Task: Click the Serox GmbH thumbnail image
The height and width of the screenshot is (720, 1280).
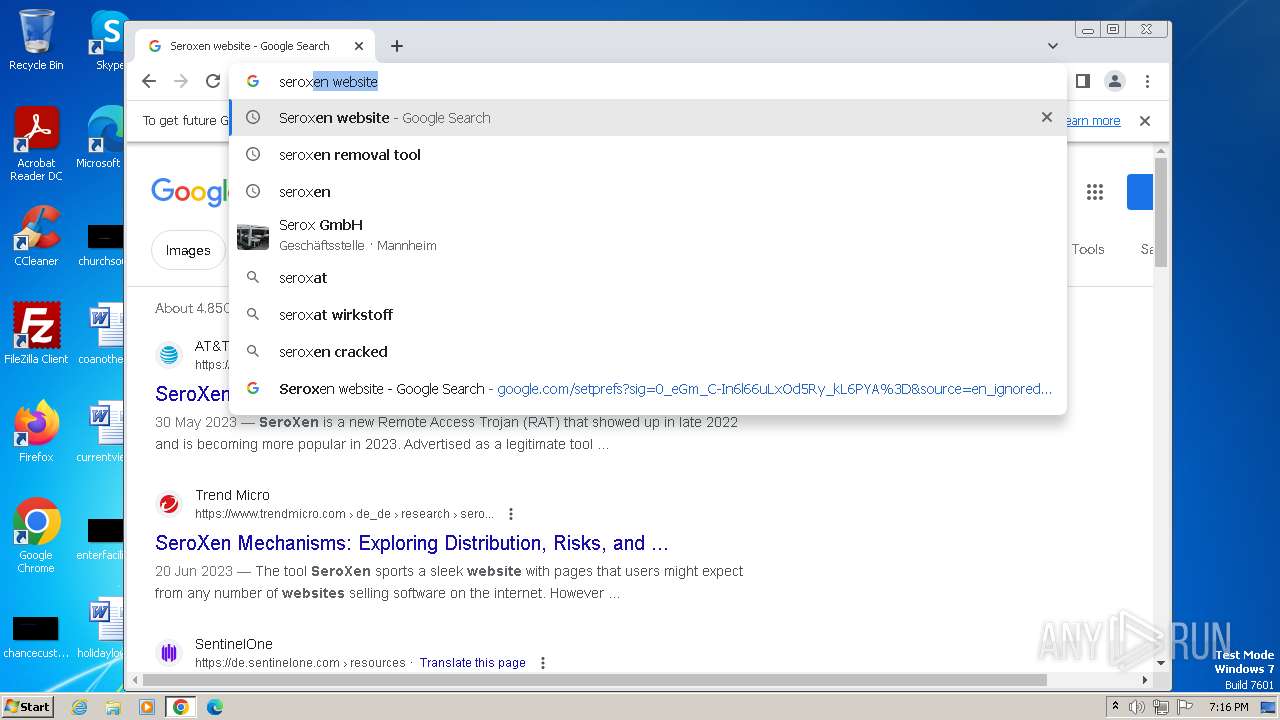Action: pos(253,237)
